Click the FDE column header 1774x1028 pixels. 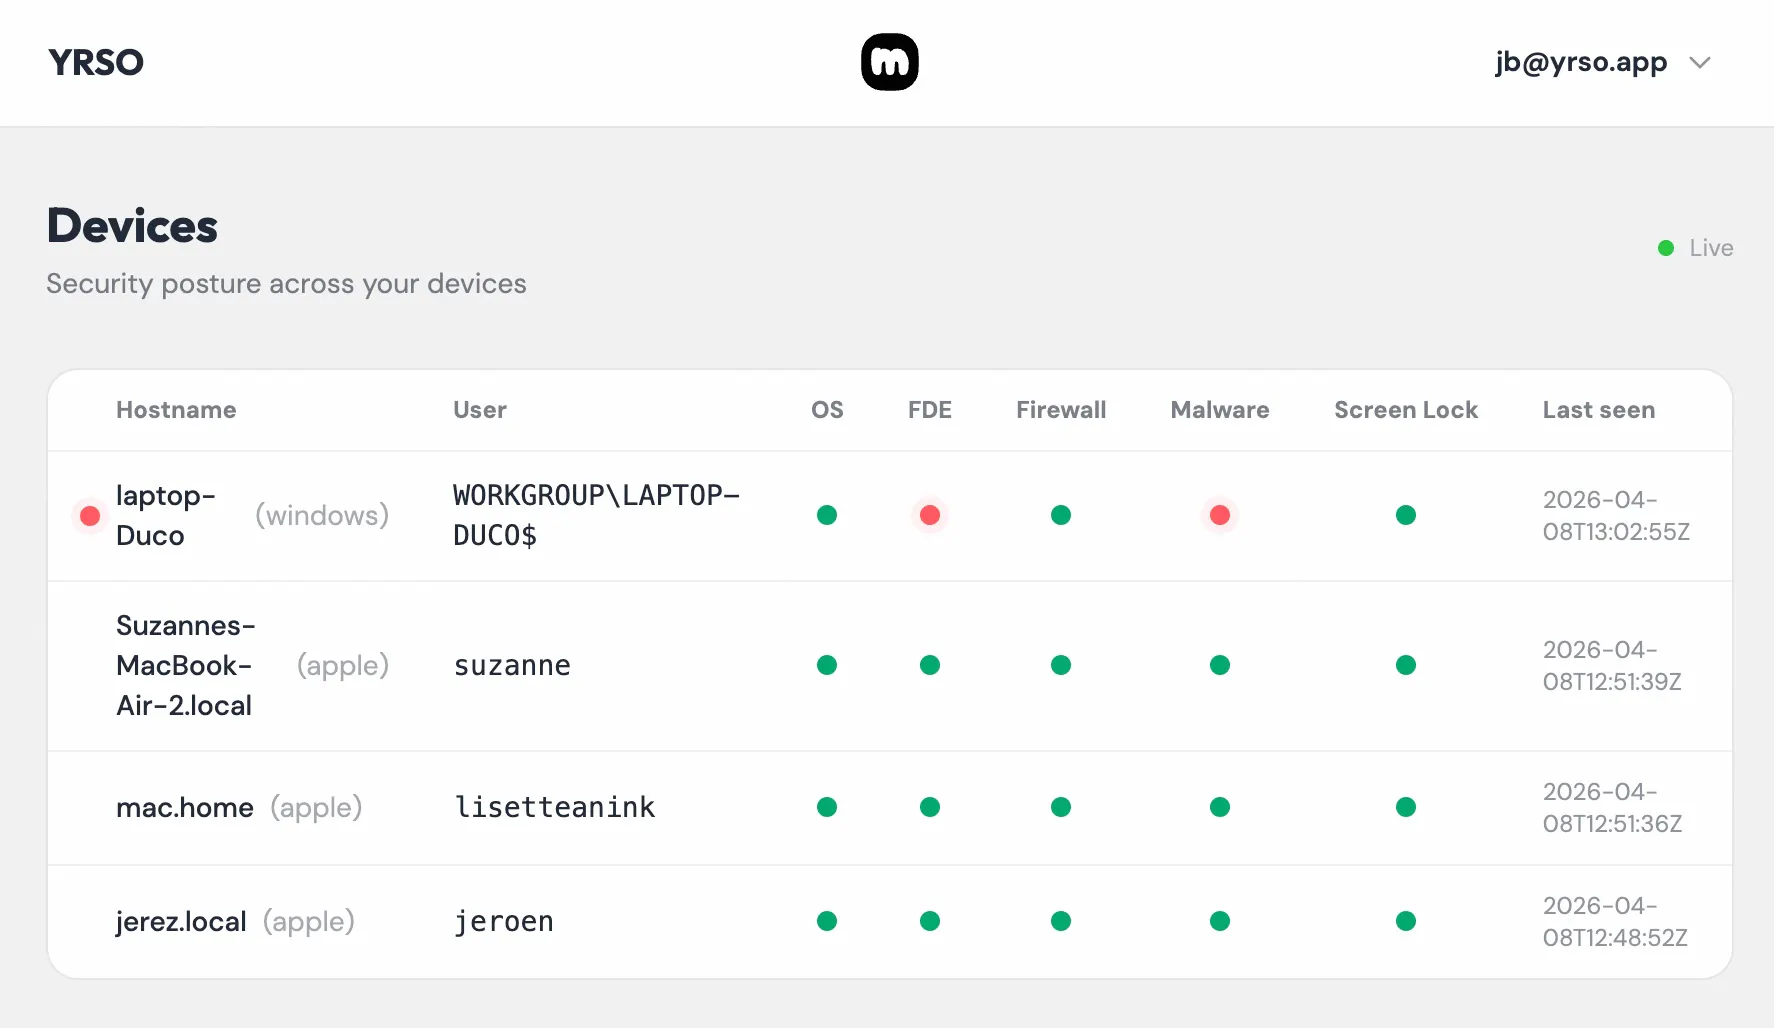[x=930, y=410]
